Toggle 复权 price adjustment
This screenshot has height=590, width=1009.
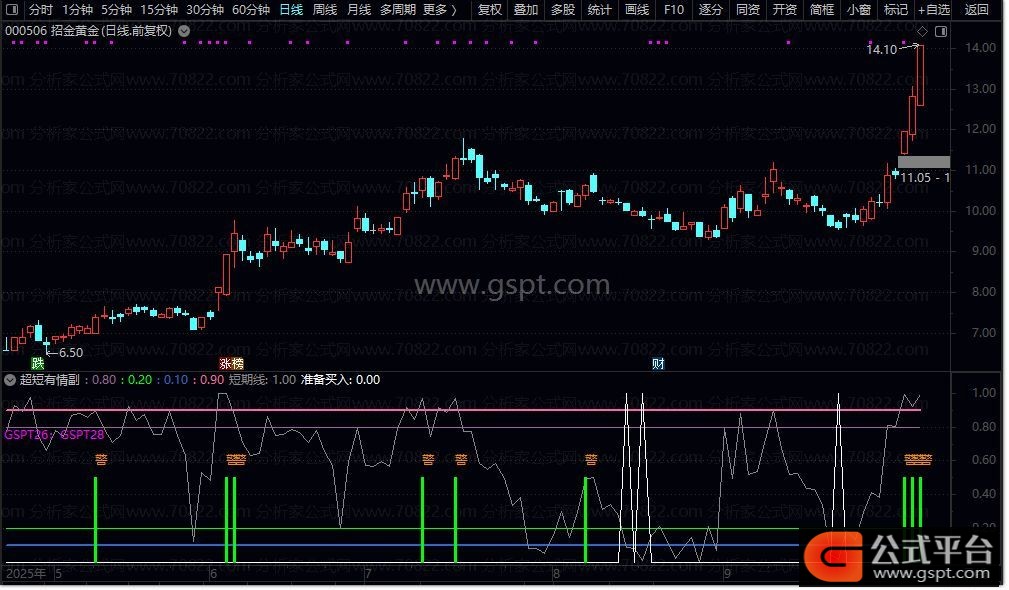pos(489,10)
